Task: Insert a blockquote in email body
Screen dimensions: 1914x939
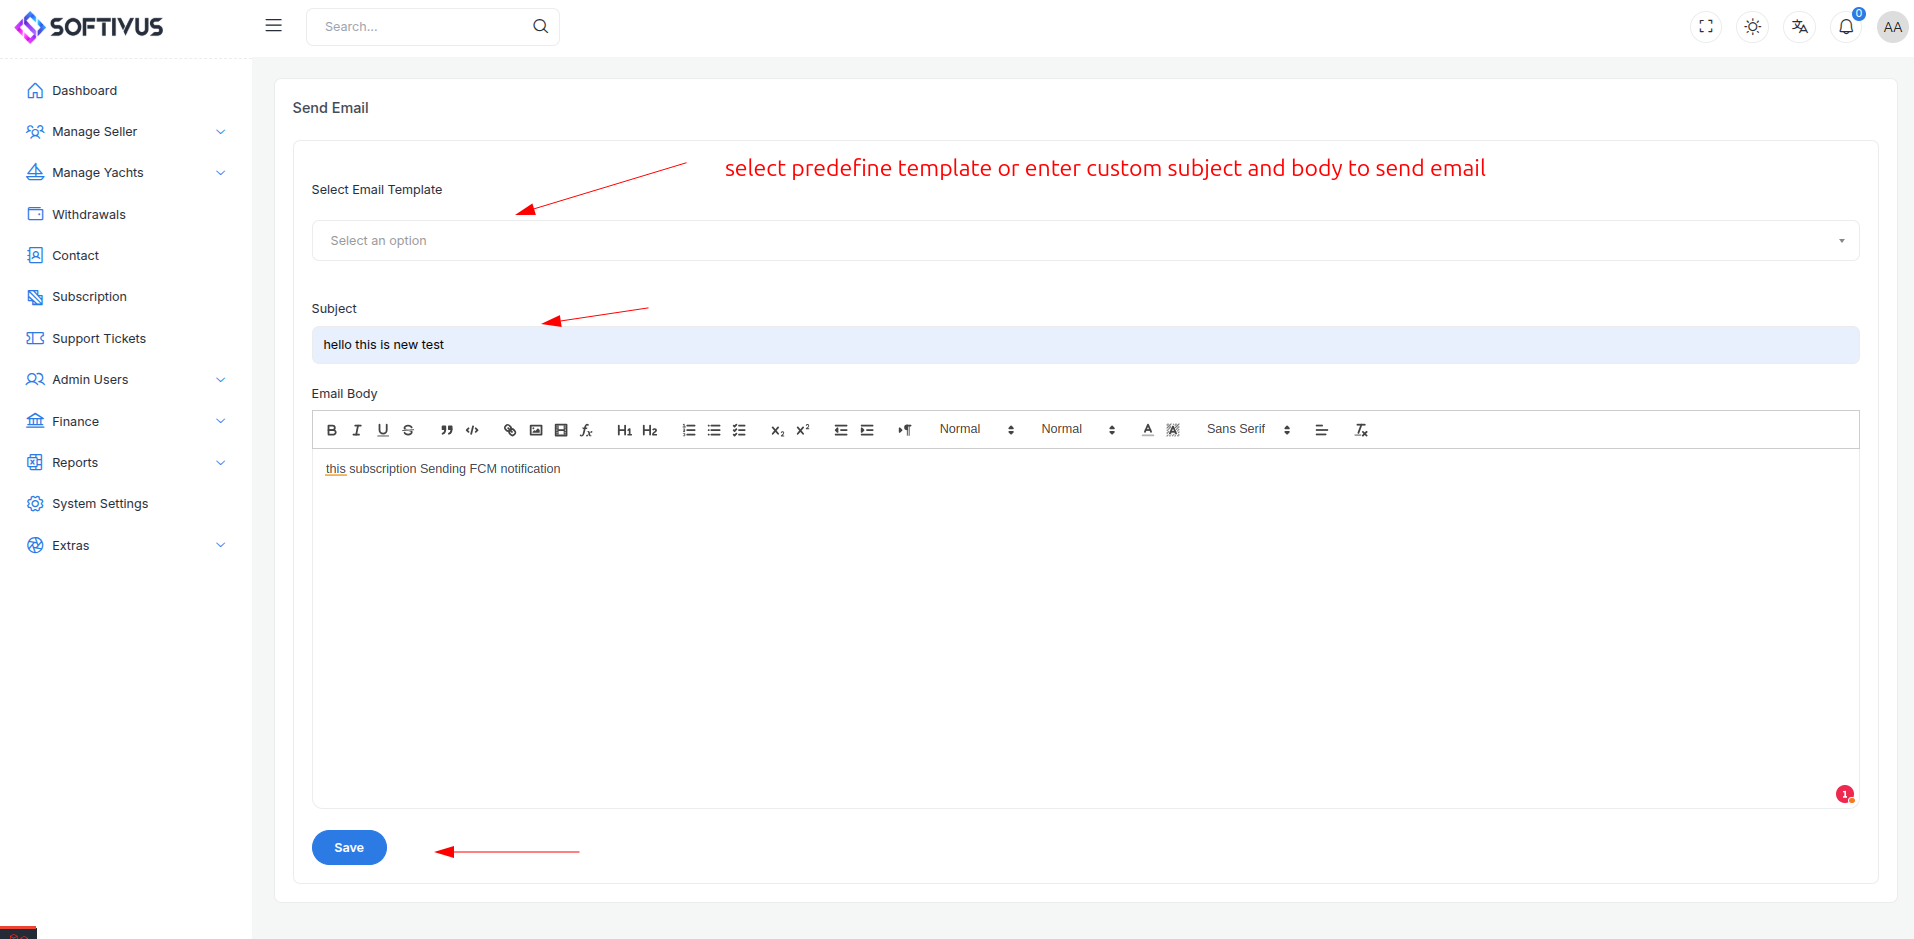Action: pos(447,430)
